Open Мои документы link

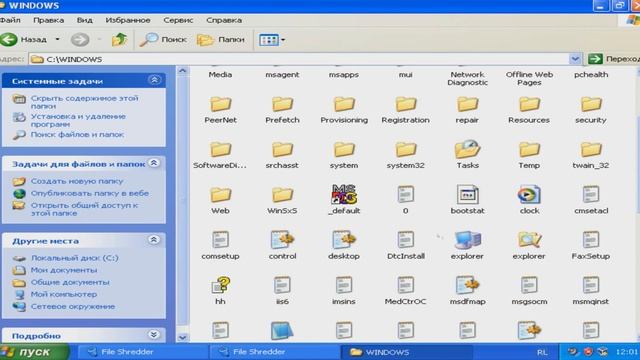[x=64, y=270]
